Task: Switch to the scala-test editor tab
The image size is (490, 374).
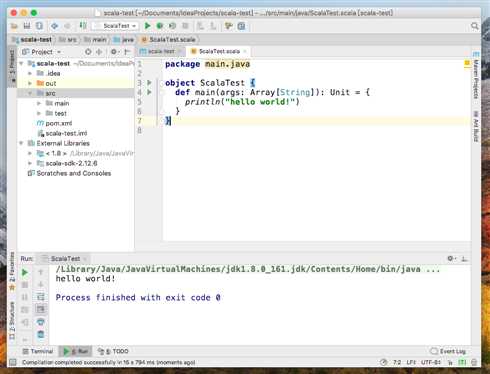Action: (x=157, y=51)
